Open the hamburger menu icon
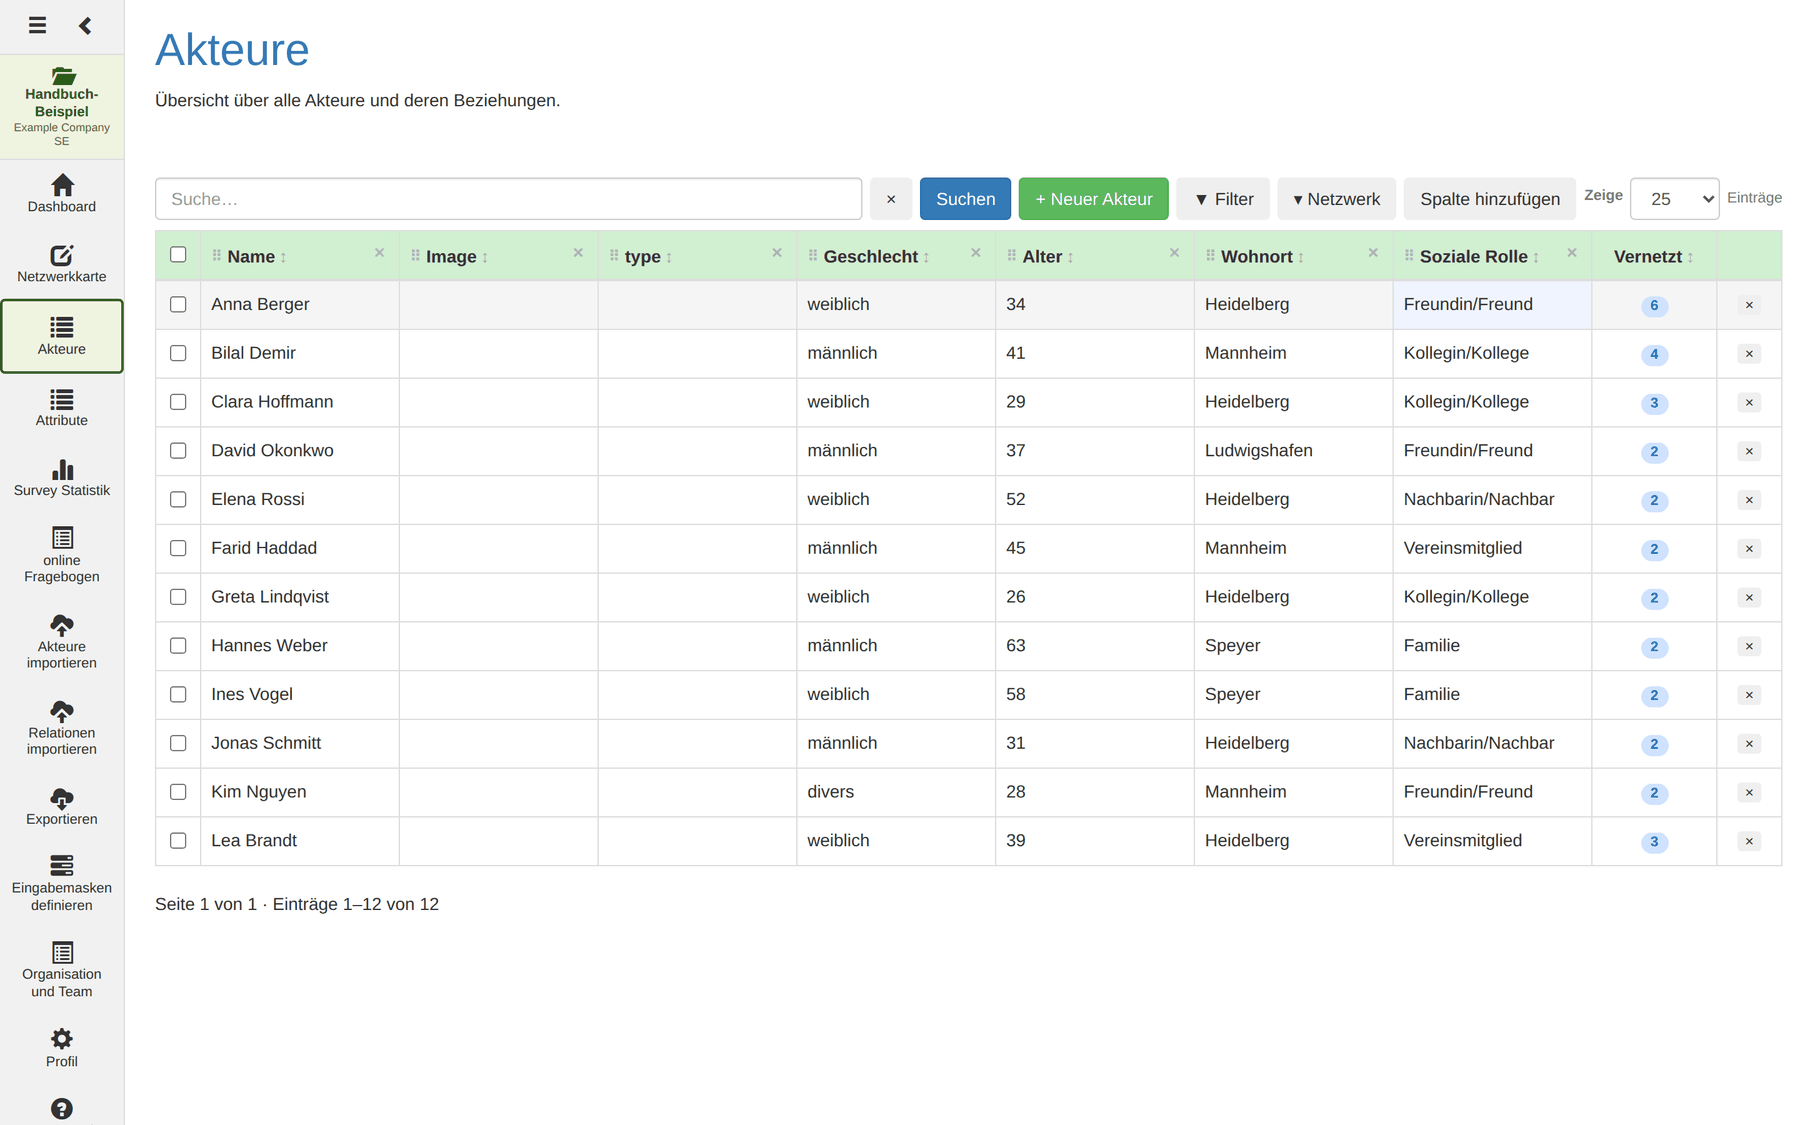The height and width of the screenshot is (1125, 1800). point(37,25)
